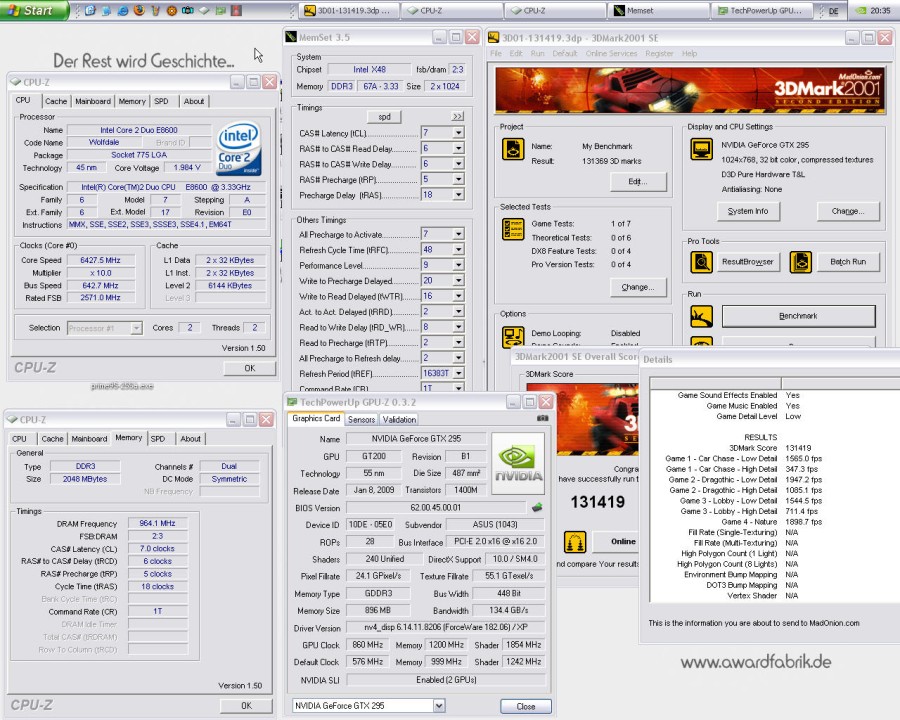900x720 pixels.
Task: Click the Options demo looping icon
Action: pyautogui.click(x=513, y=337)
